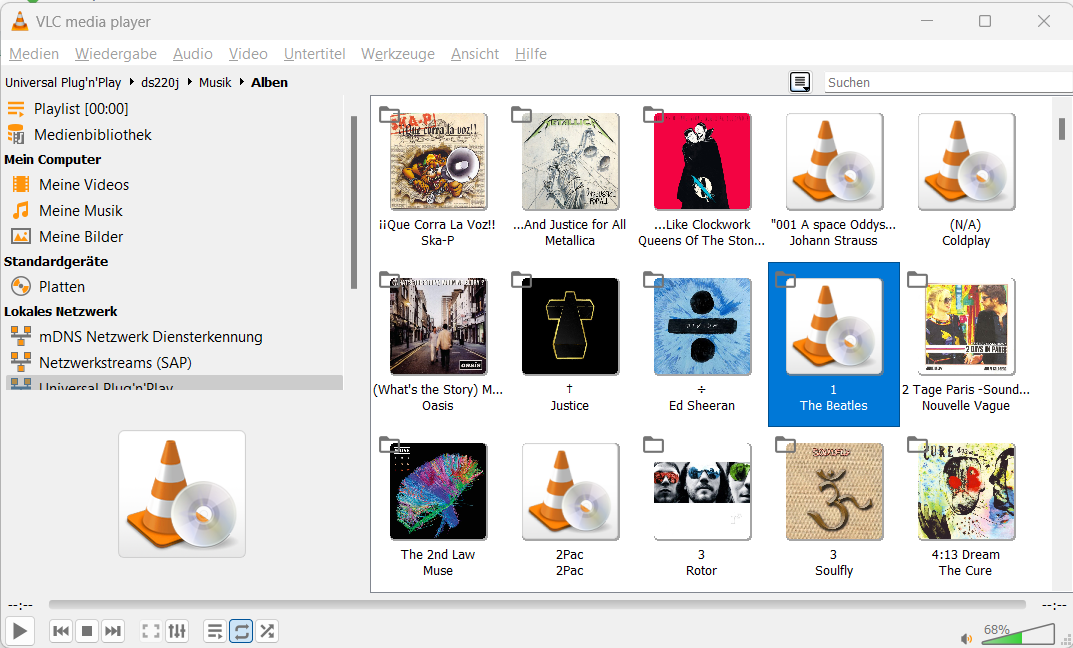The width and height of the screenshot is (1073, 648).
Task: Select album 1 by The Beatles
Action: [833, 344]
